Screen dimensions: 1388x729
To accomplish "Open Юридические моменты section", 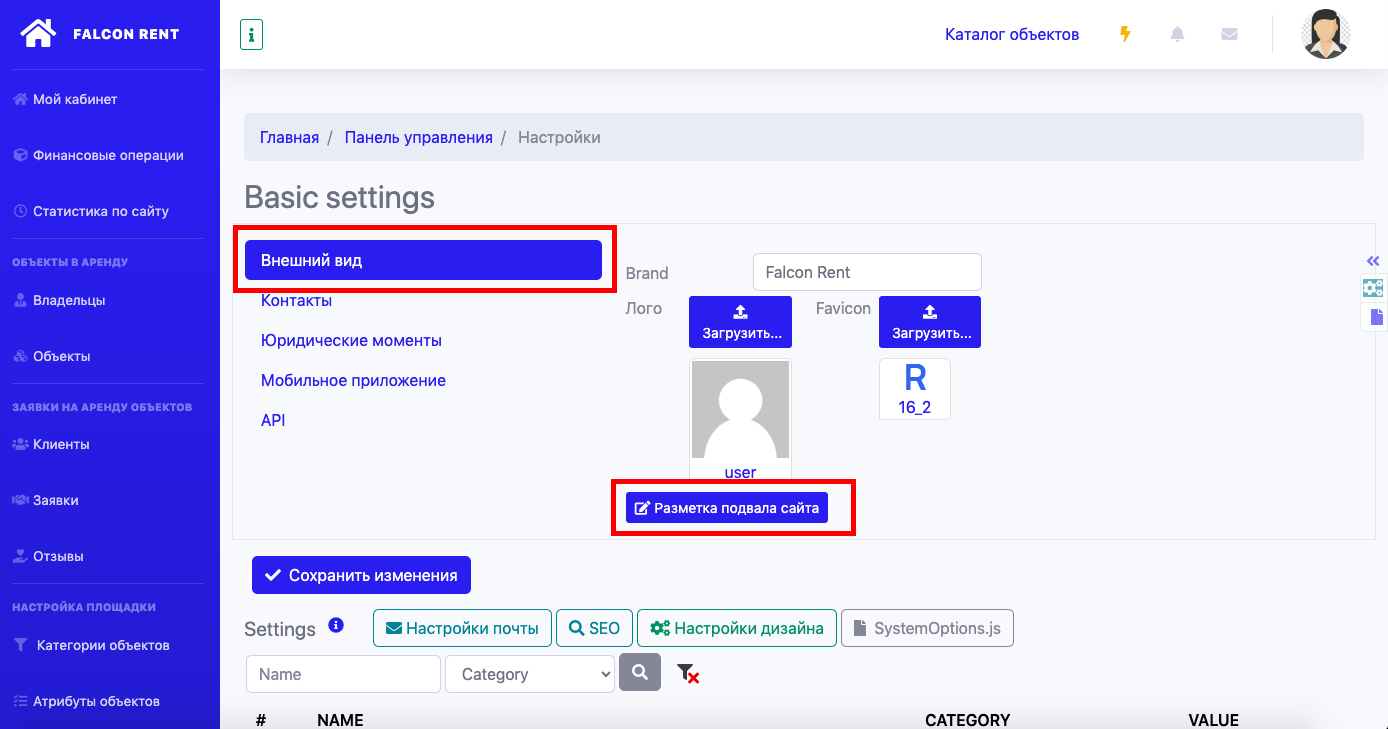I will click(351, 340).
